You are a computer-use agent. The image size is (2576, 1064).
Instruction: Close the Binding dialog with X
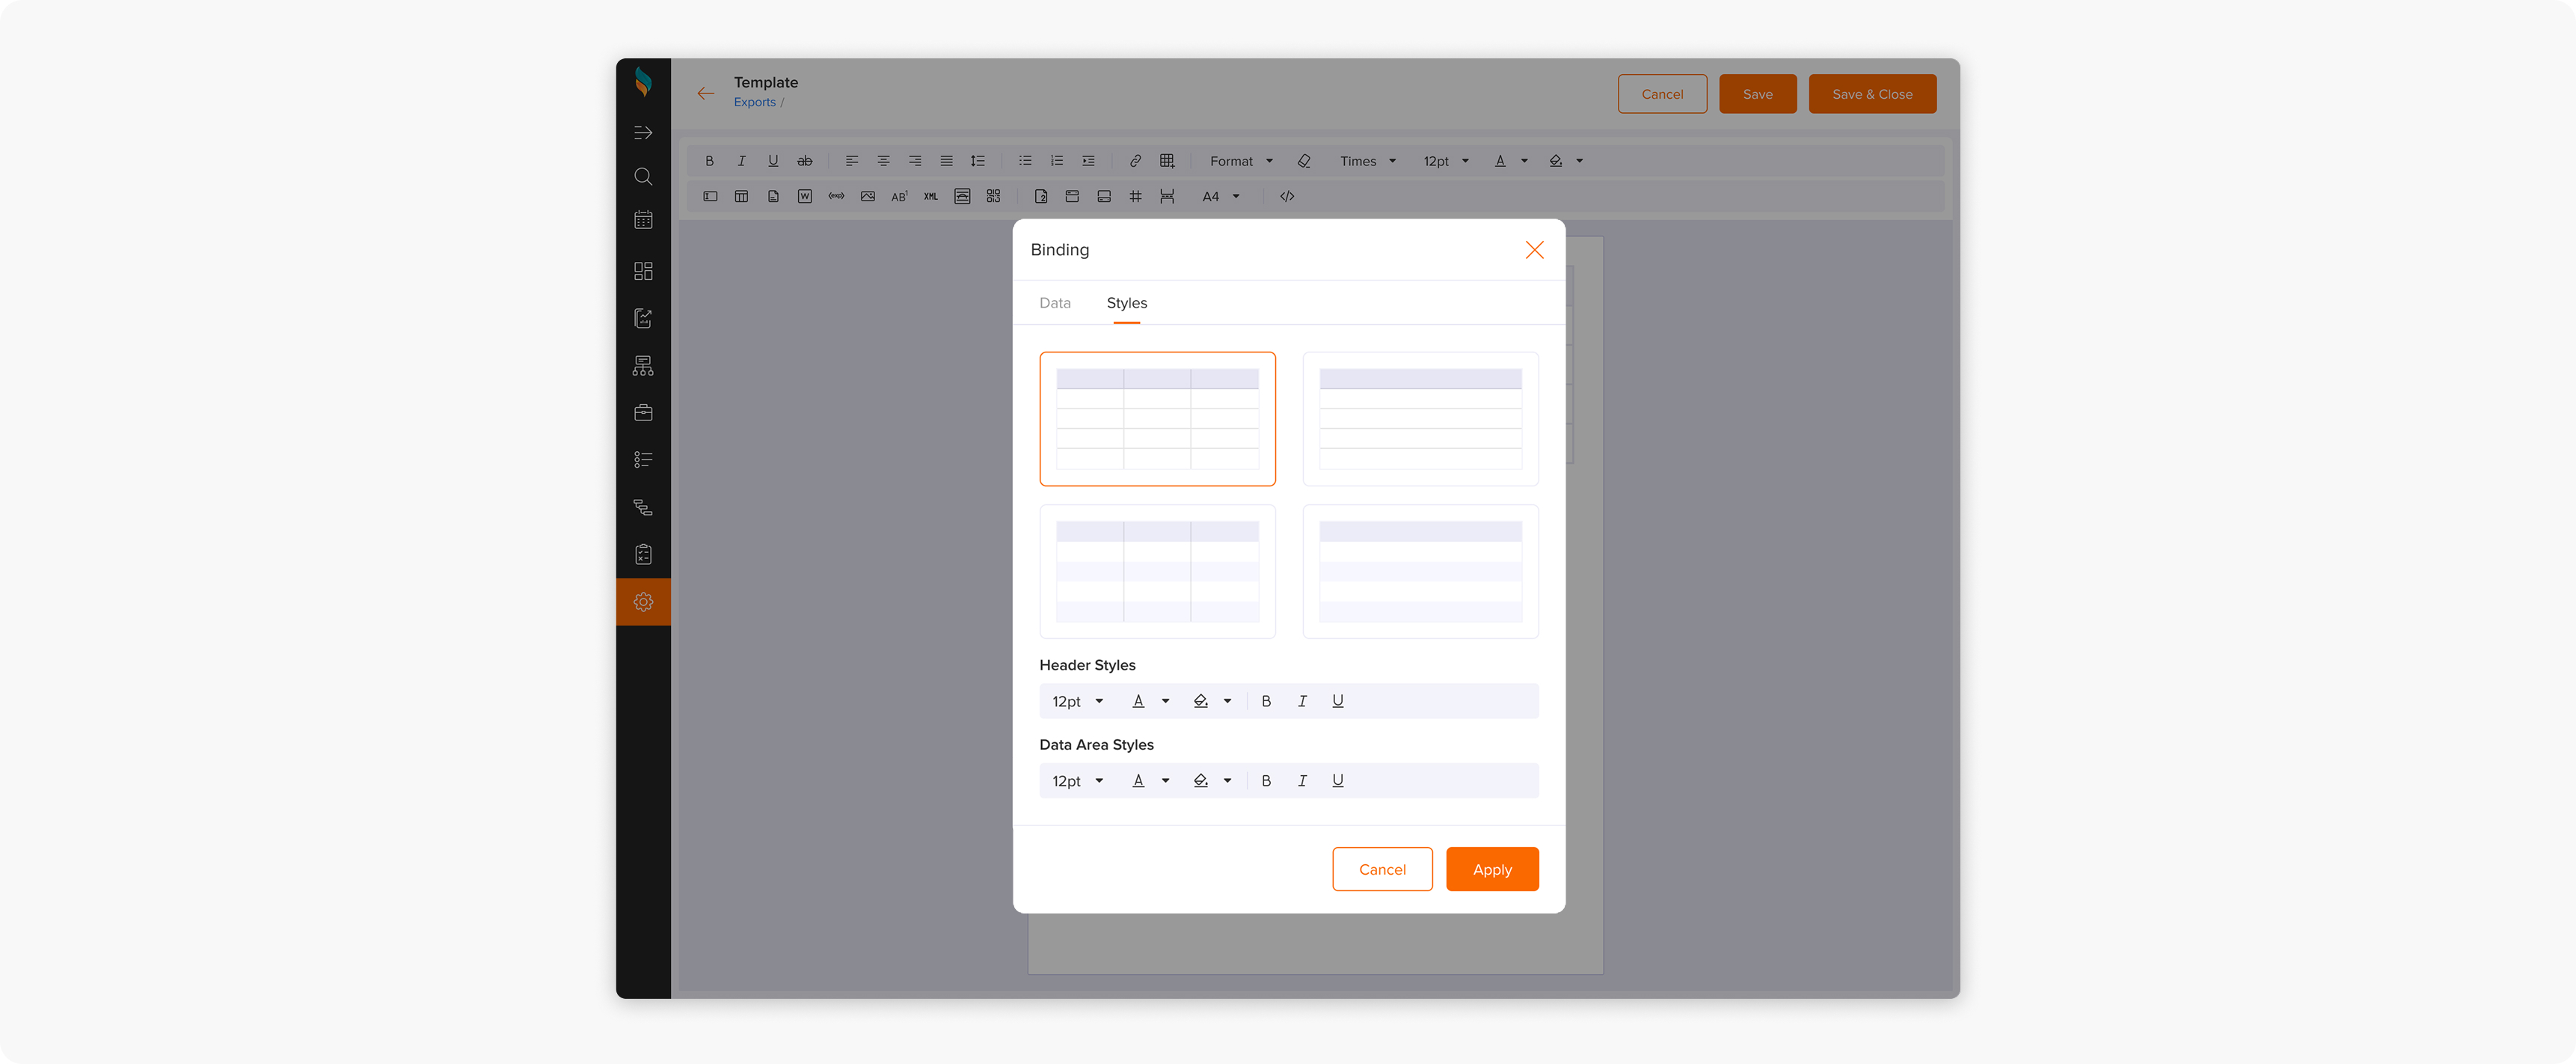1534,250
